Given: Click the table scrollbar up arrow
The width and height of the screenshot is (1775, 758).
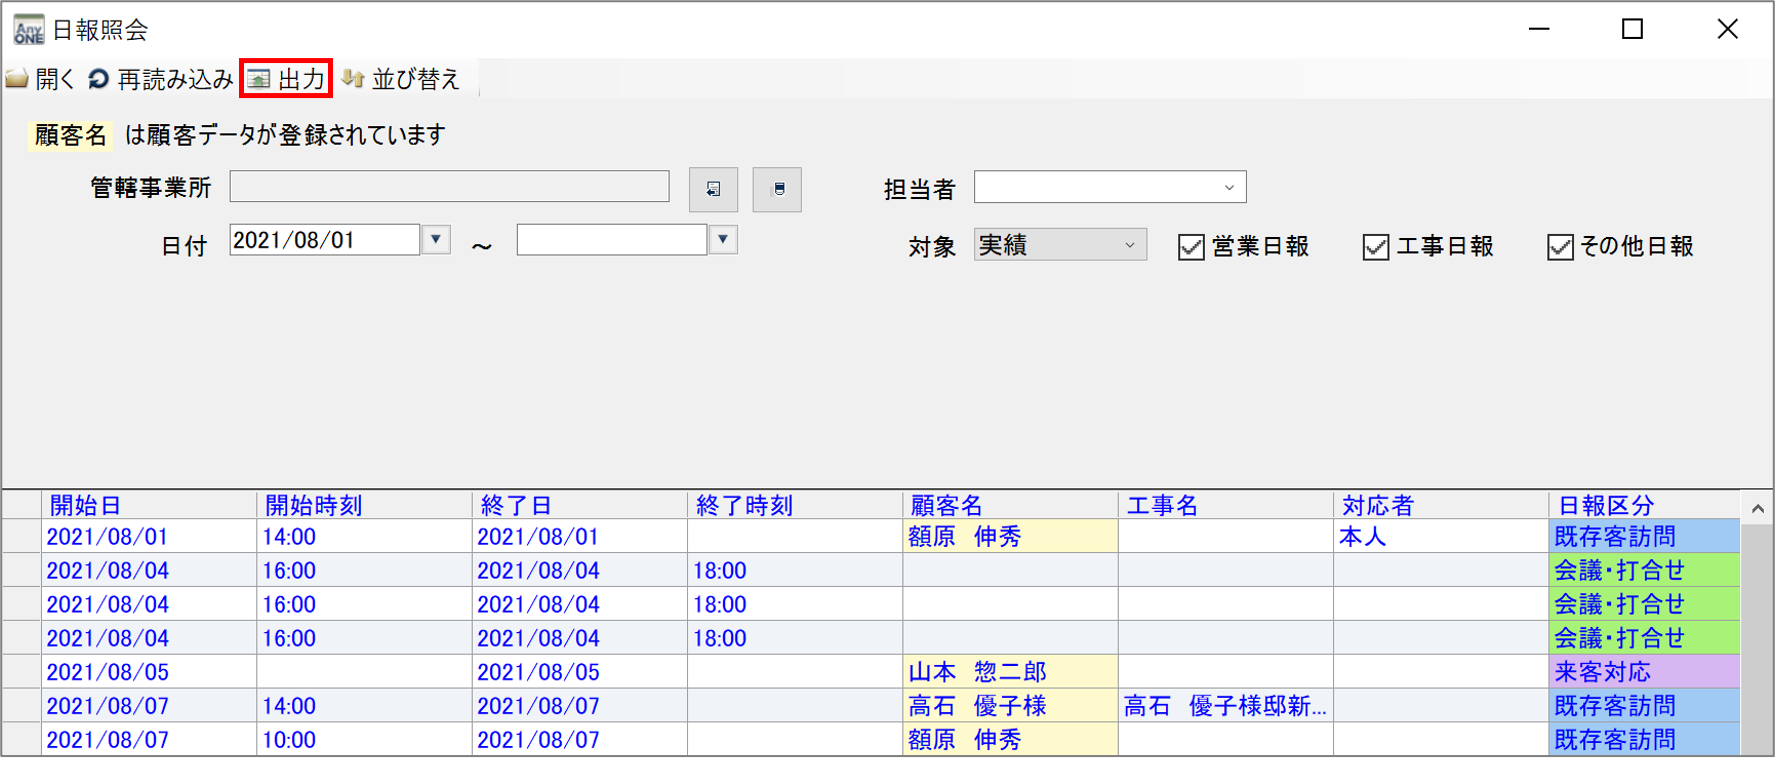Looking at the screenshot, I should click(x=1757, y=509).
